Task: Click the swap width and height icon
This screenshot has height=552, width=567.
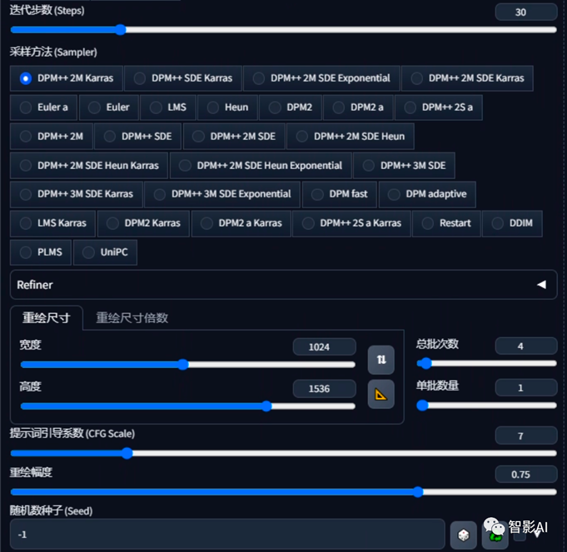Action: (x=381, y=360)
